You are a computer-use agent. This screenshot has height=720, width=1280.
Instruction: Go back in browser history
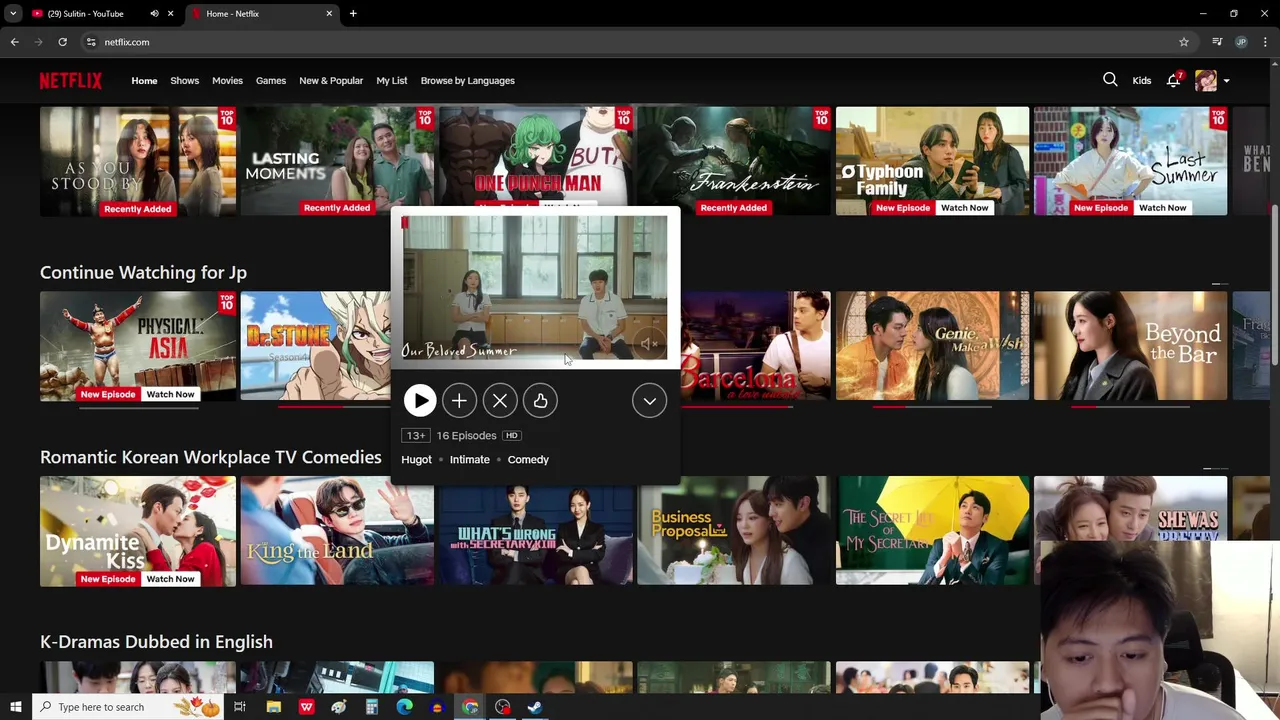point(15,42)
